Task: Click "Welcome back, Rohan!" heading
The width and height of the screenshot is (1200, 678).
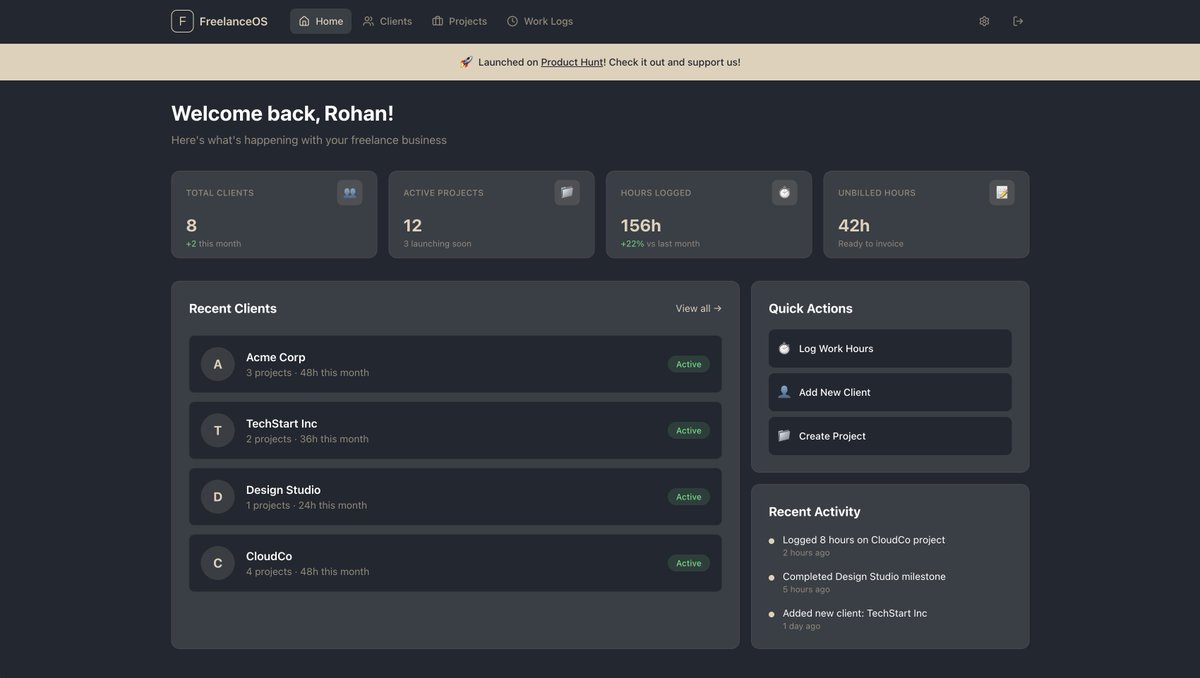Action: [283, 114]
